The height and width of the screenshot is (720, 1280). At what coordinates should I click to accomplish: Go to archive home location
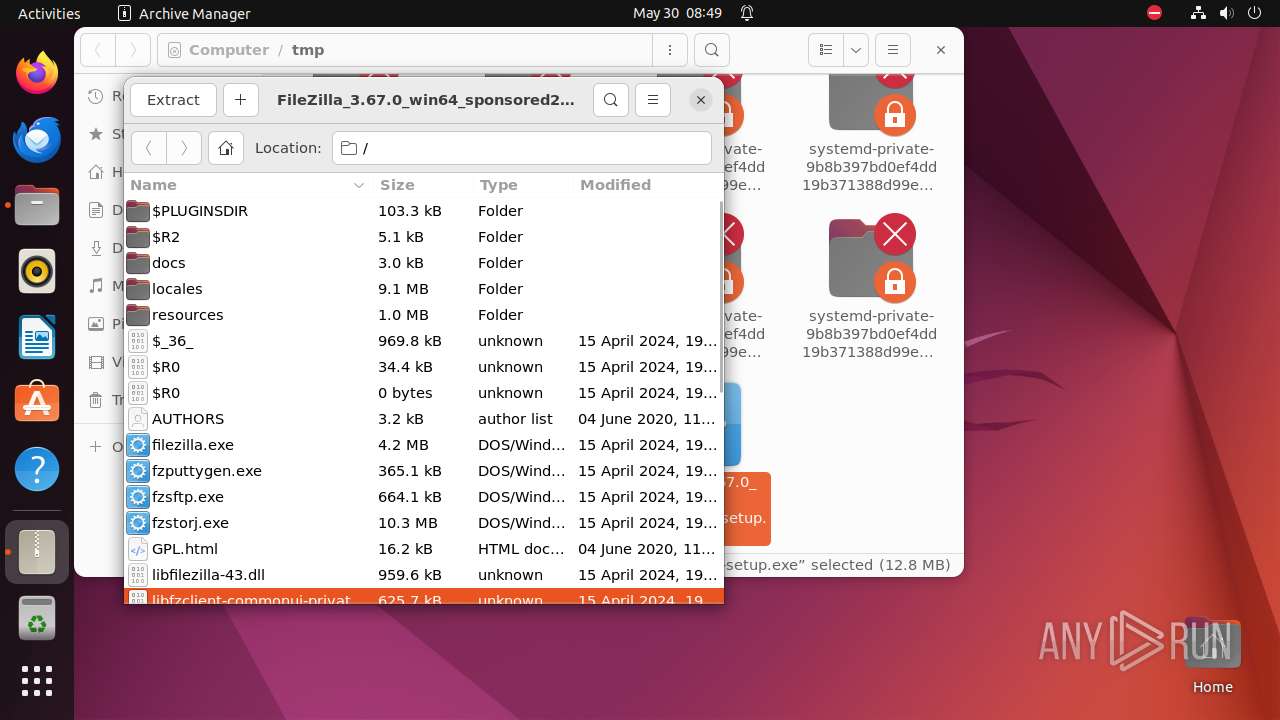point(226,148)
